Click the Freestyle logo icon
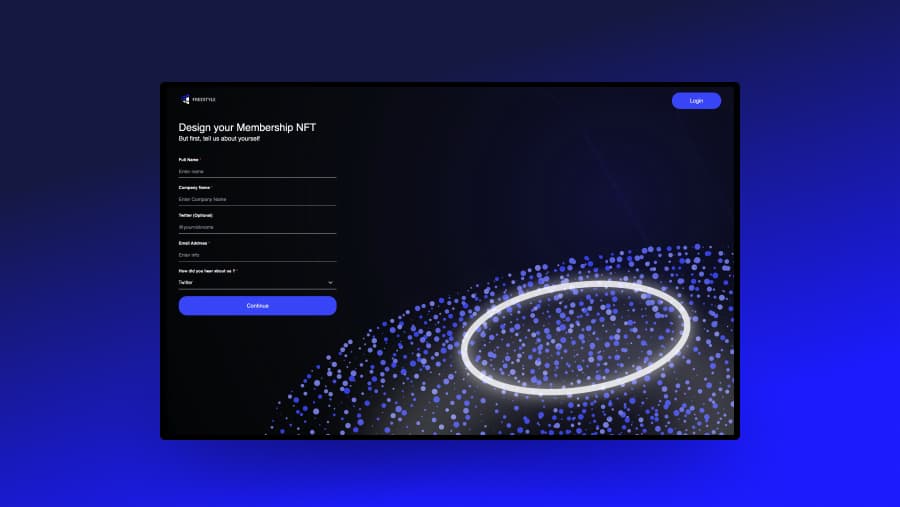 coord(185,100)
